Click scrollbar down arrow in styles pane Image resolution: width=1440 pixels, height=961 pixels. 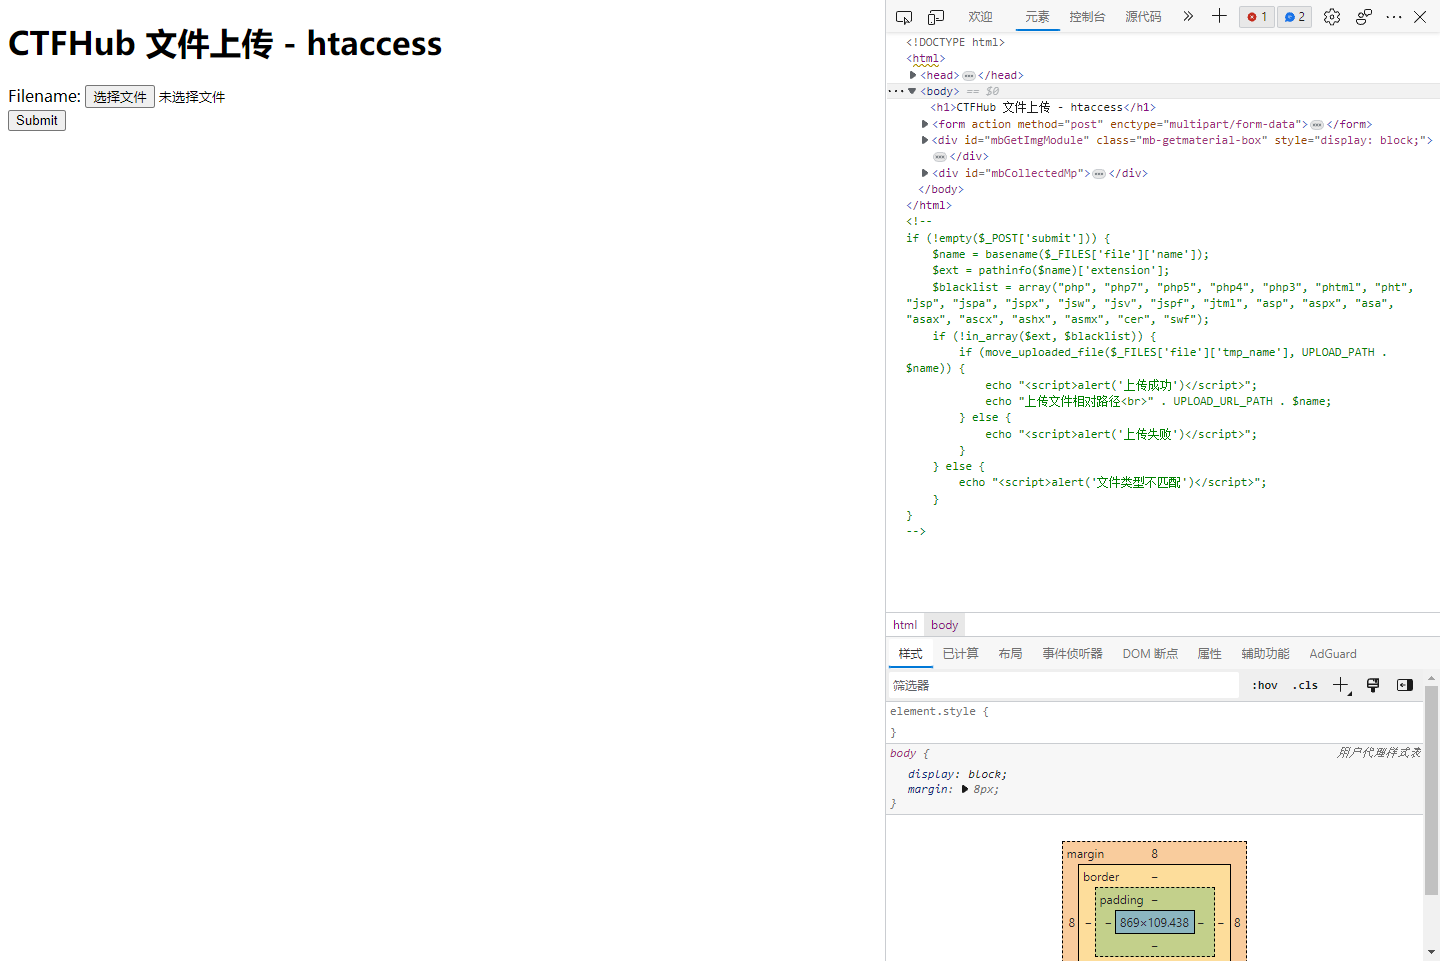tap(1431, 952)
